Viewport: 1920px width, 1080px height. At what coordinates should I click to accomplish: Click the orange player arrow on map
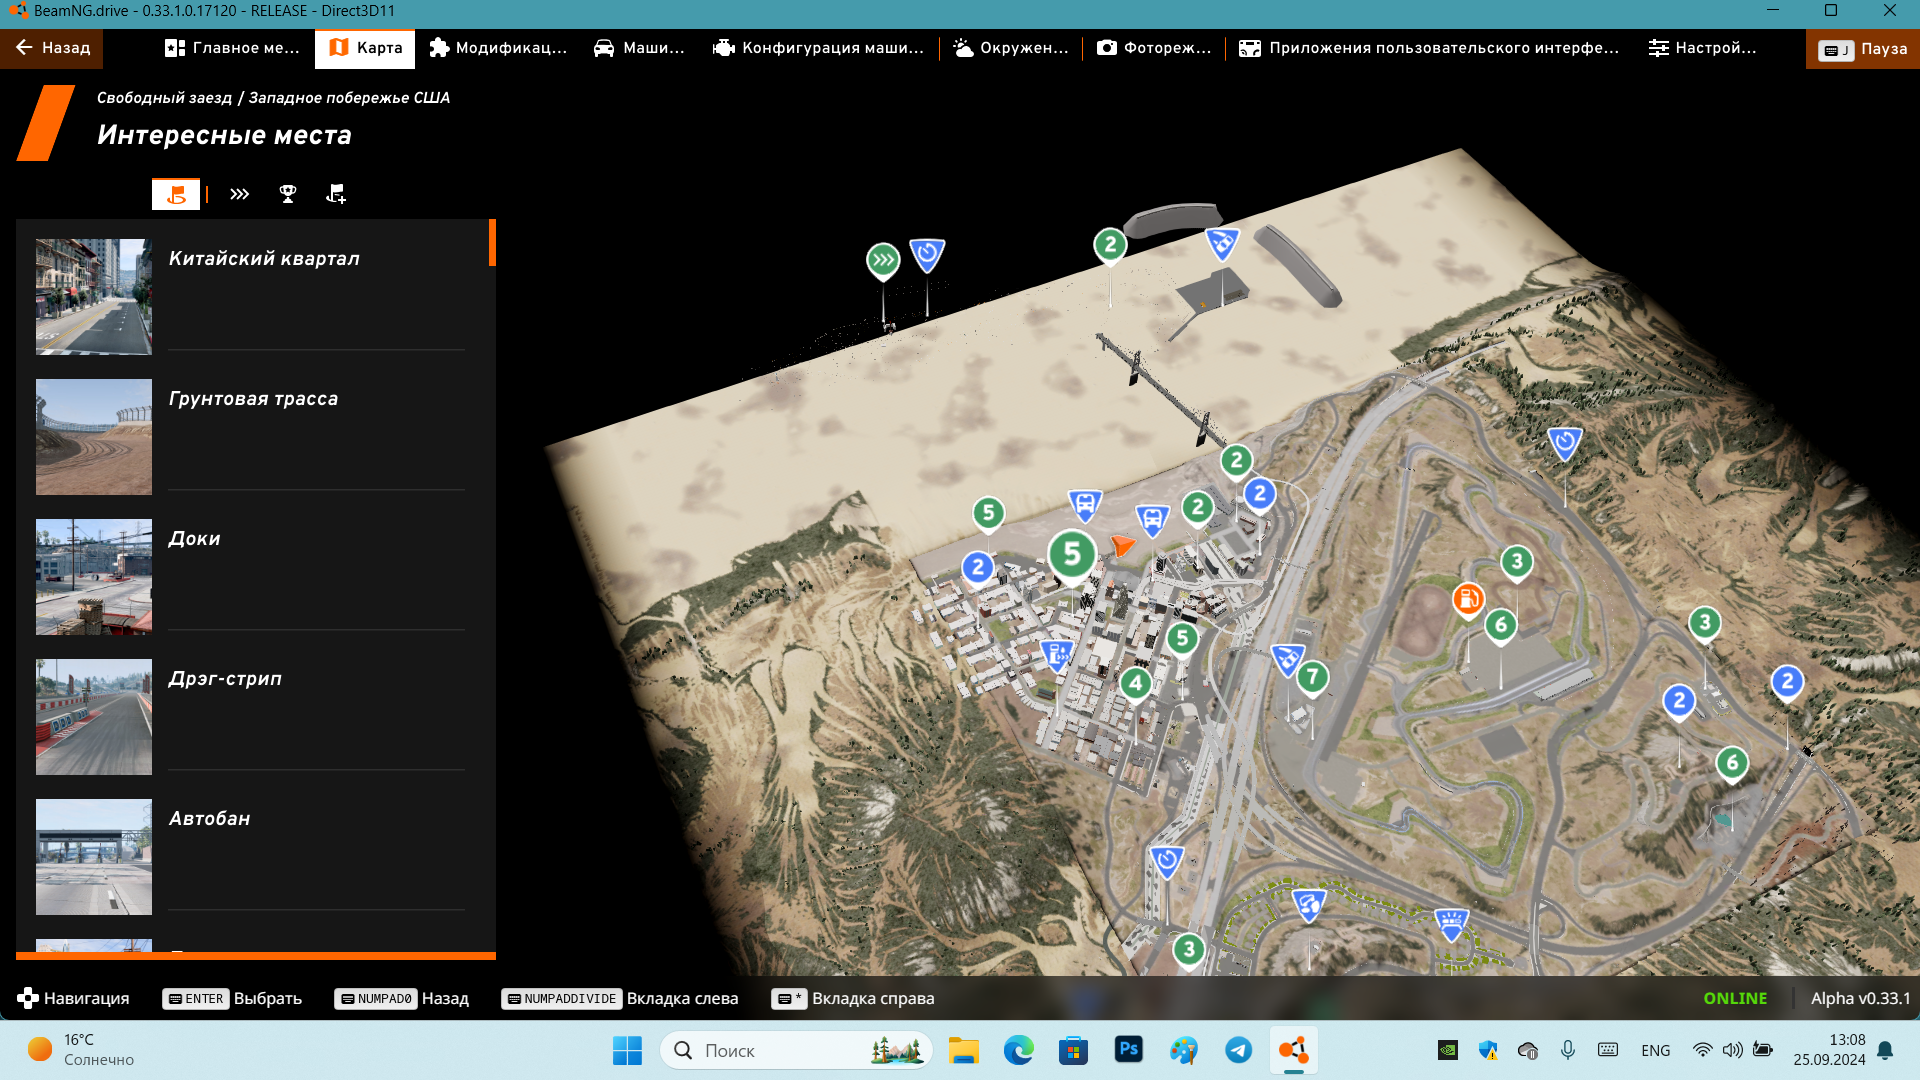click(1122, 545)
